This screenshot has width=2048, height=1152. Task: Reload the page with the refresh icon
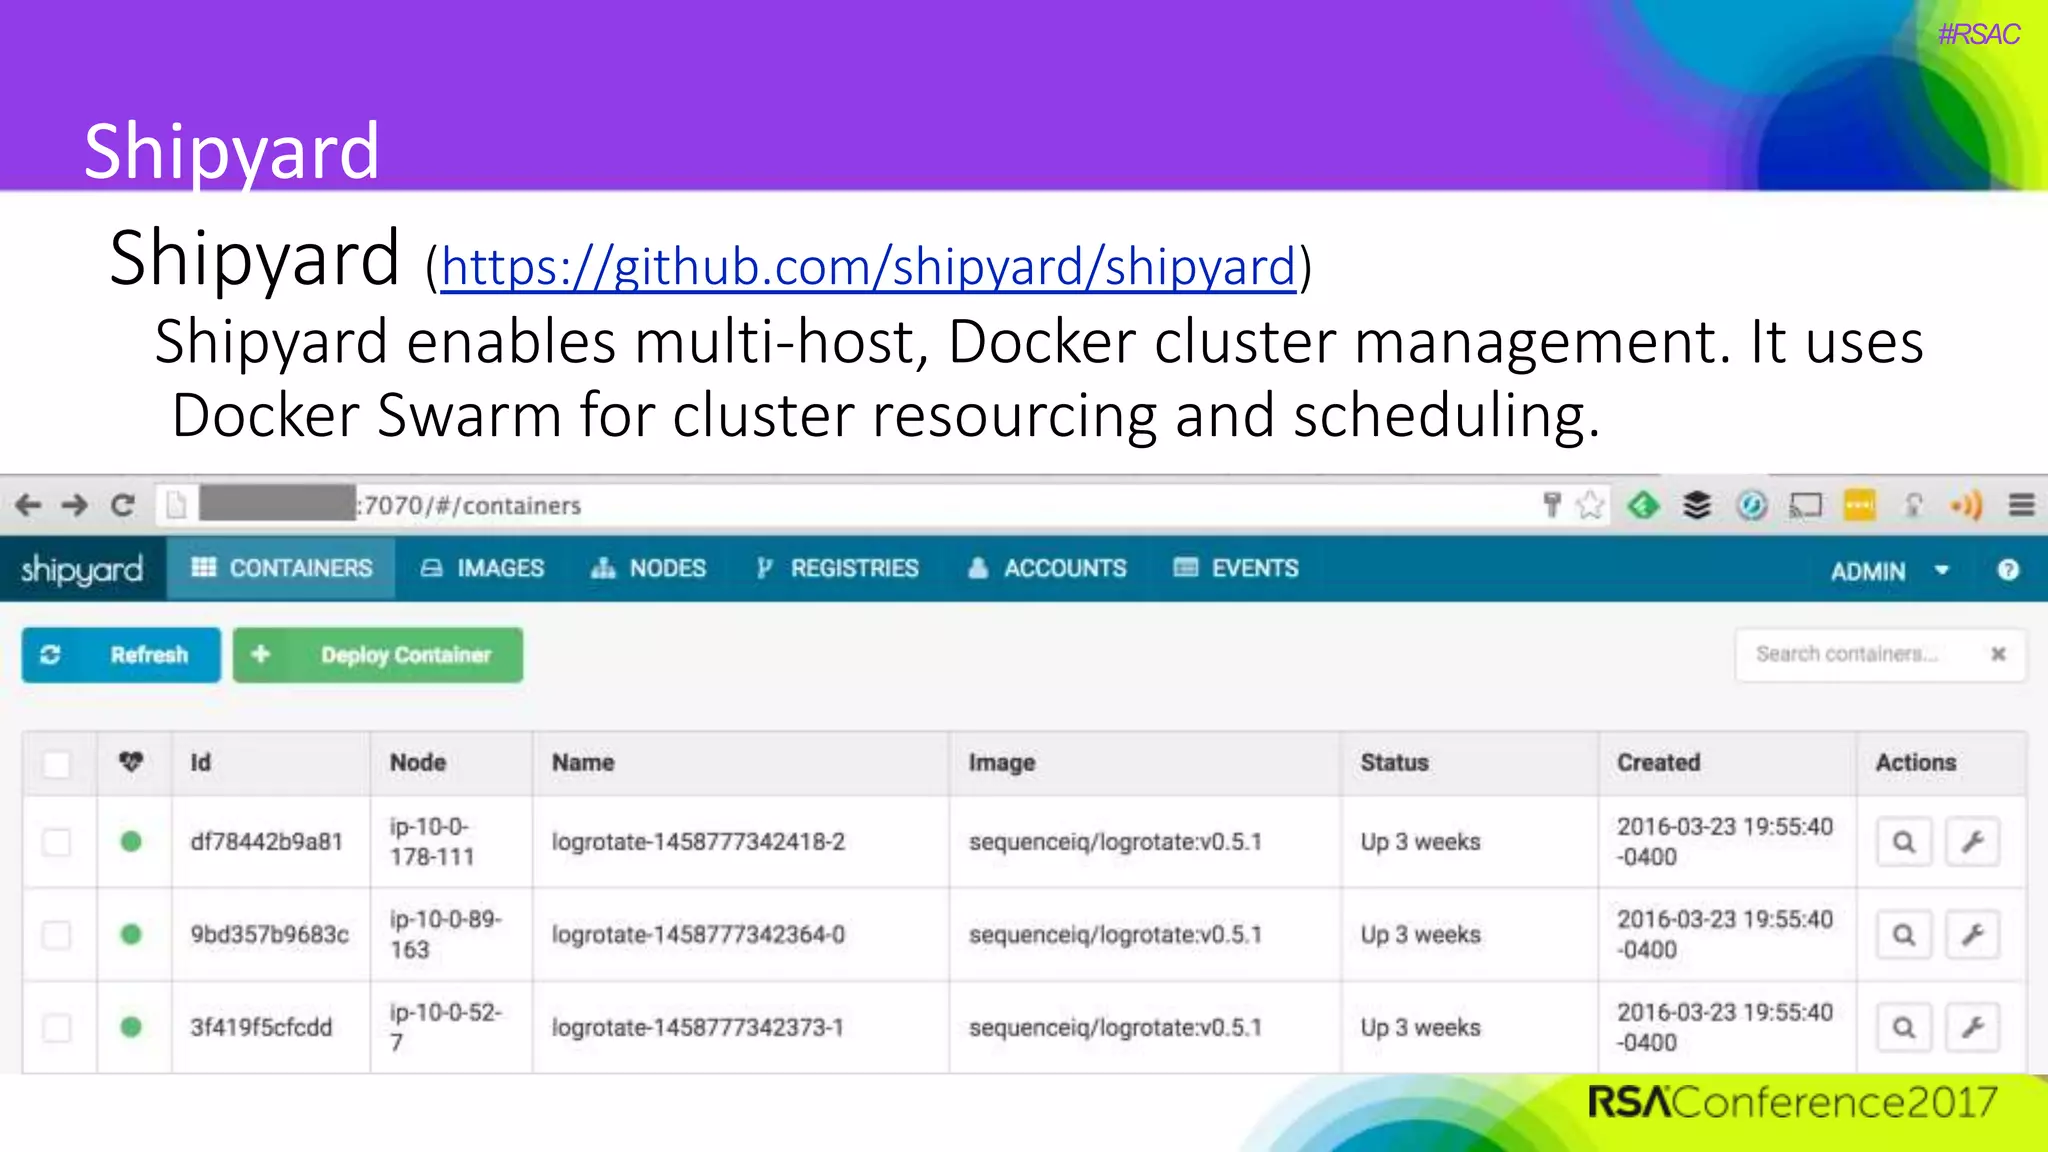pos(122,505)
